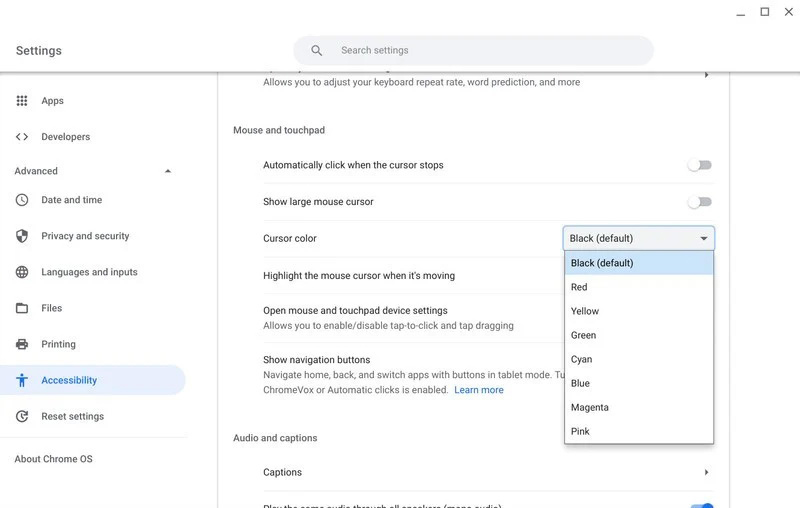Click the Files folder icon
This screenshot has height=508, width=800.
tap(22, 308)
